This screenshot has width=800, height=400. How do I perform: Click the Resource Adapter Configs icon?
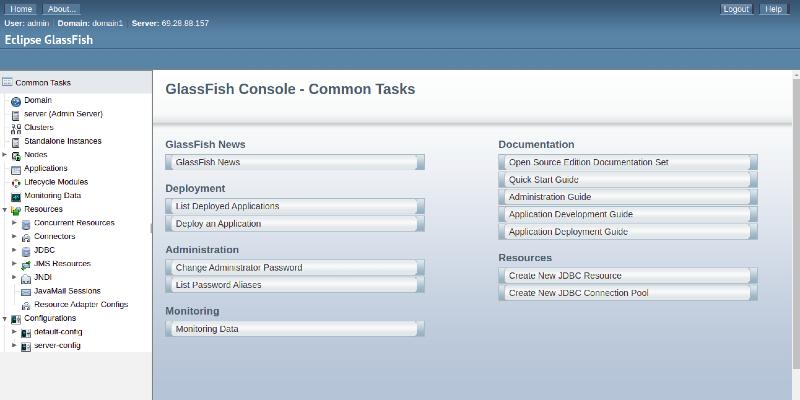26,306
